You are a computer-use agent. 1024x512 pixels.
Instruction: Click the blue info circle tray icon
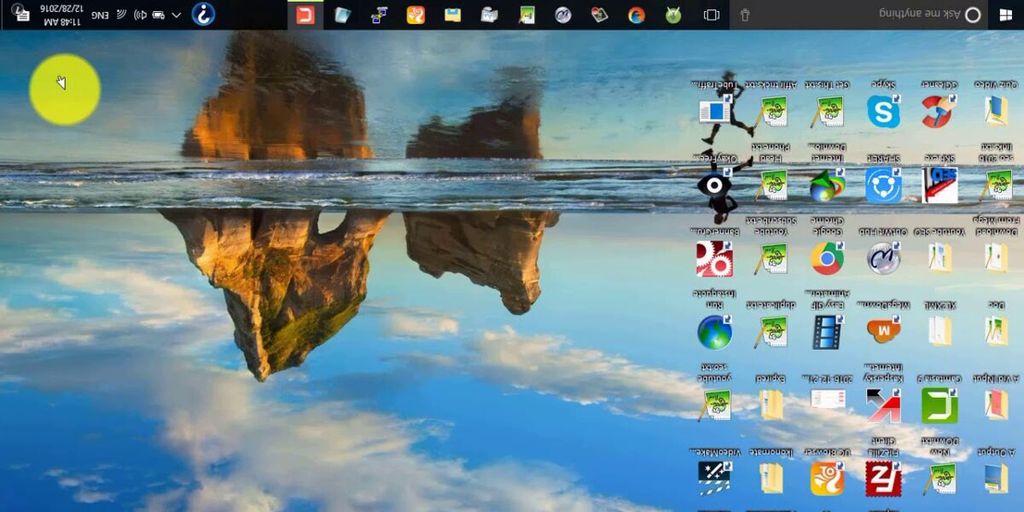click(204, 14)
